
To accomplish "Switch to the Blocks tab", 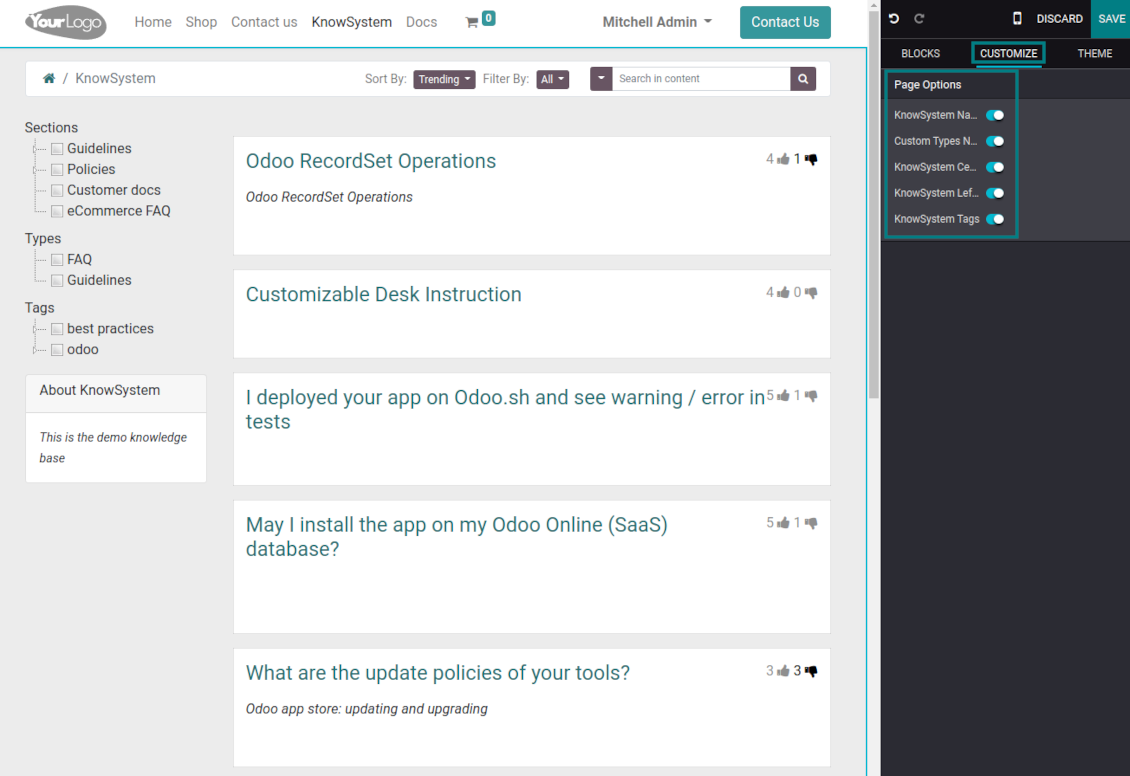I will pyautogui.click(x=920, y=54).
